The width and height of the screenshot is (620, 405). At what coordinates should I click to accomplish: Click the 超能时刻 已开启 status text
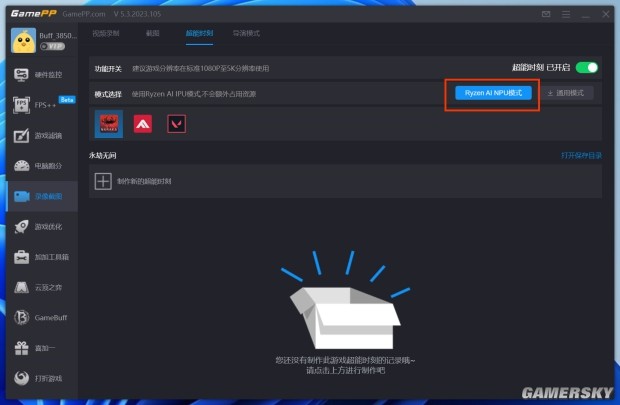point(541,68)
